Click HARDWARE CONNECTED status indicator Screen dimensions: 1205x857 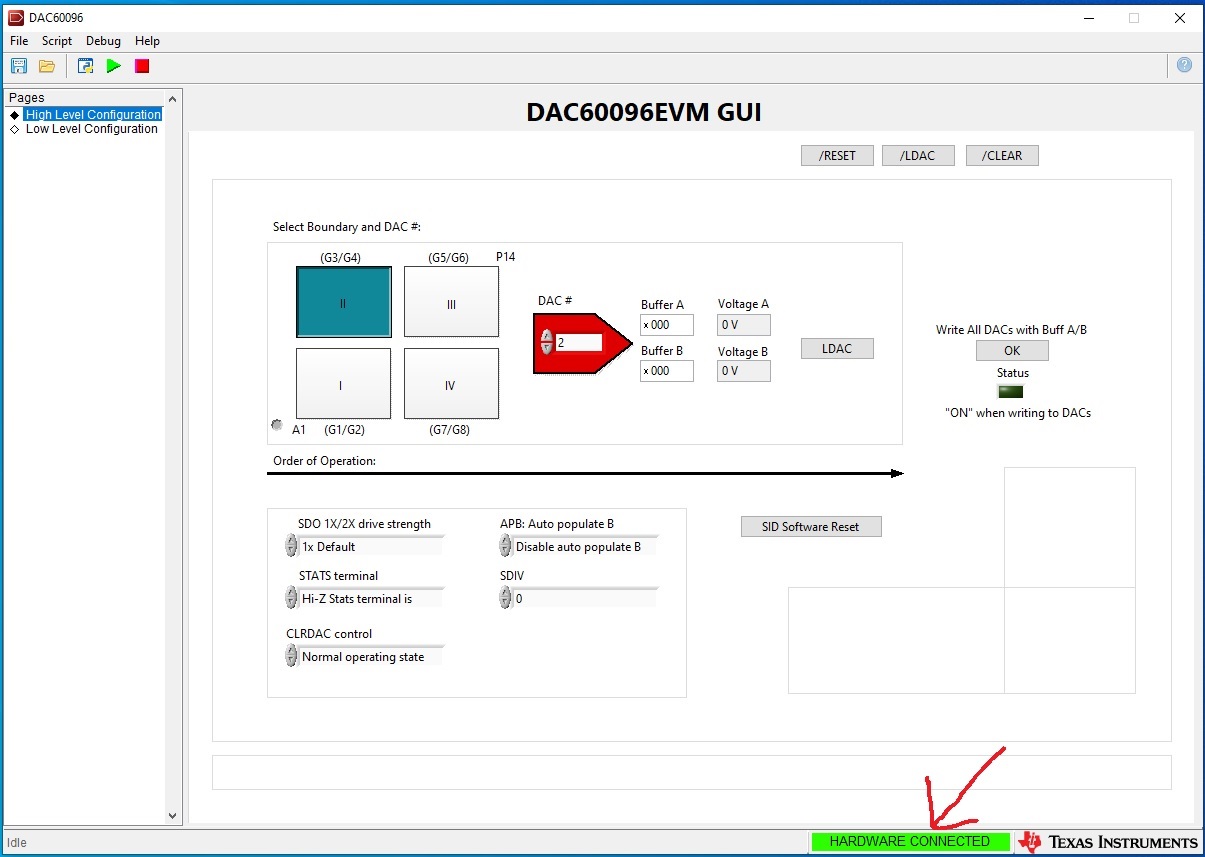click(910, 842)
